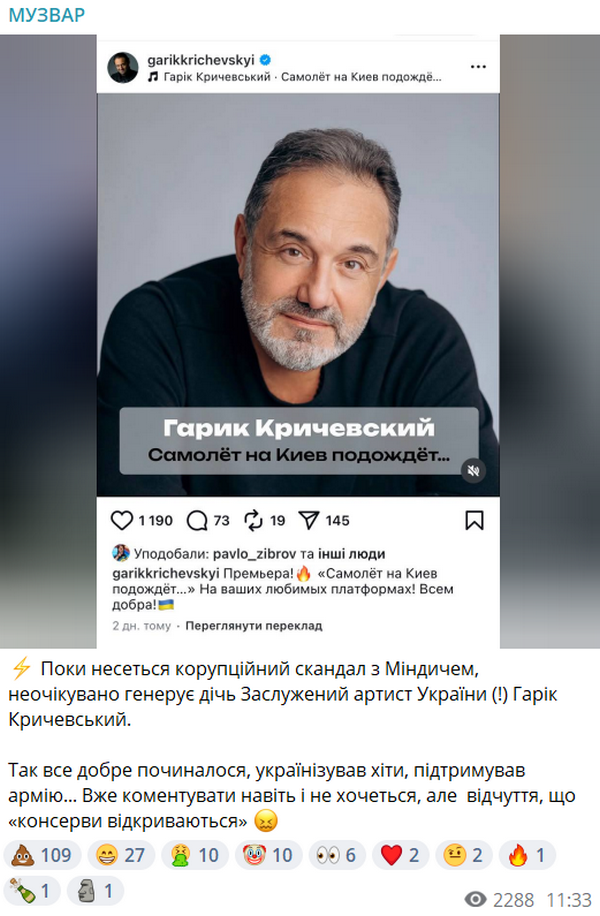Click Переглянути переклад link
The height and width of the screenshot is (916, 600).
tap(254, 626)
